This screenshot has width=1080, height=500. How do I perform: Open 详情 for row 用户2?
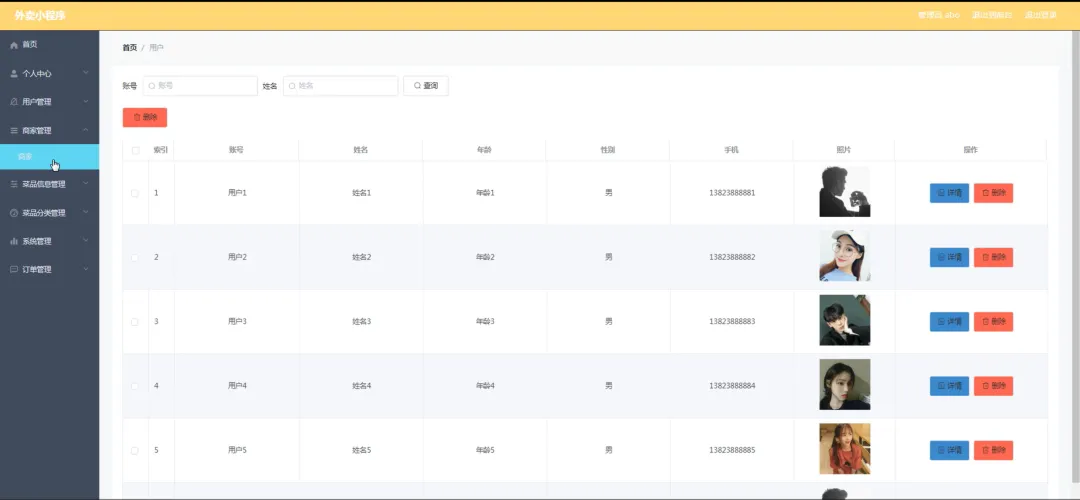(949, 258)
